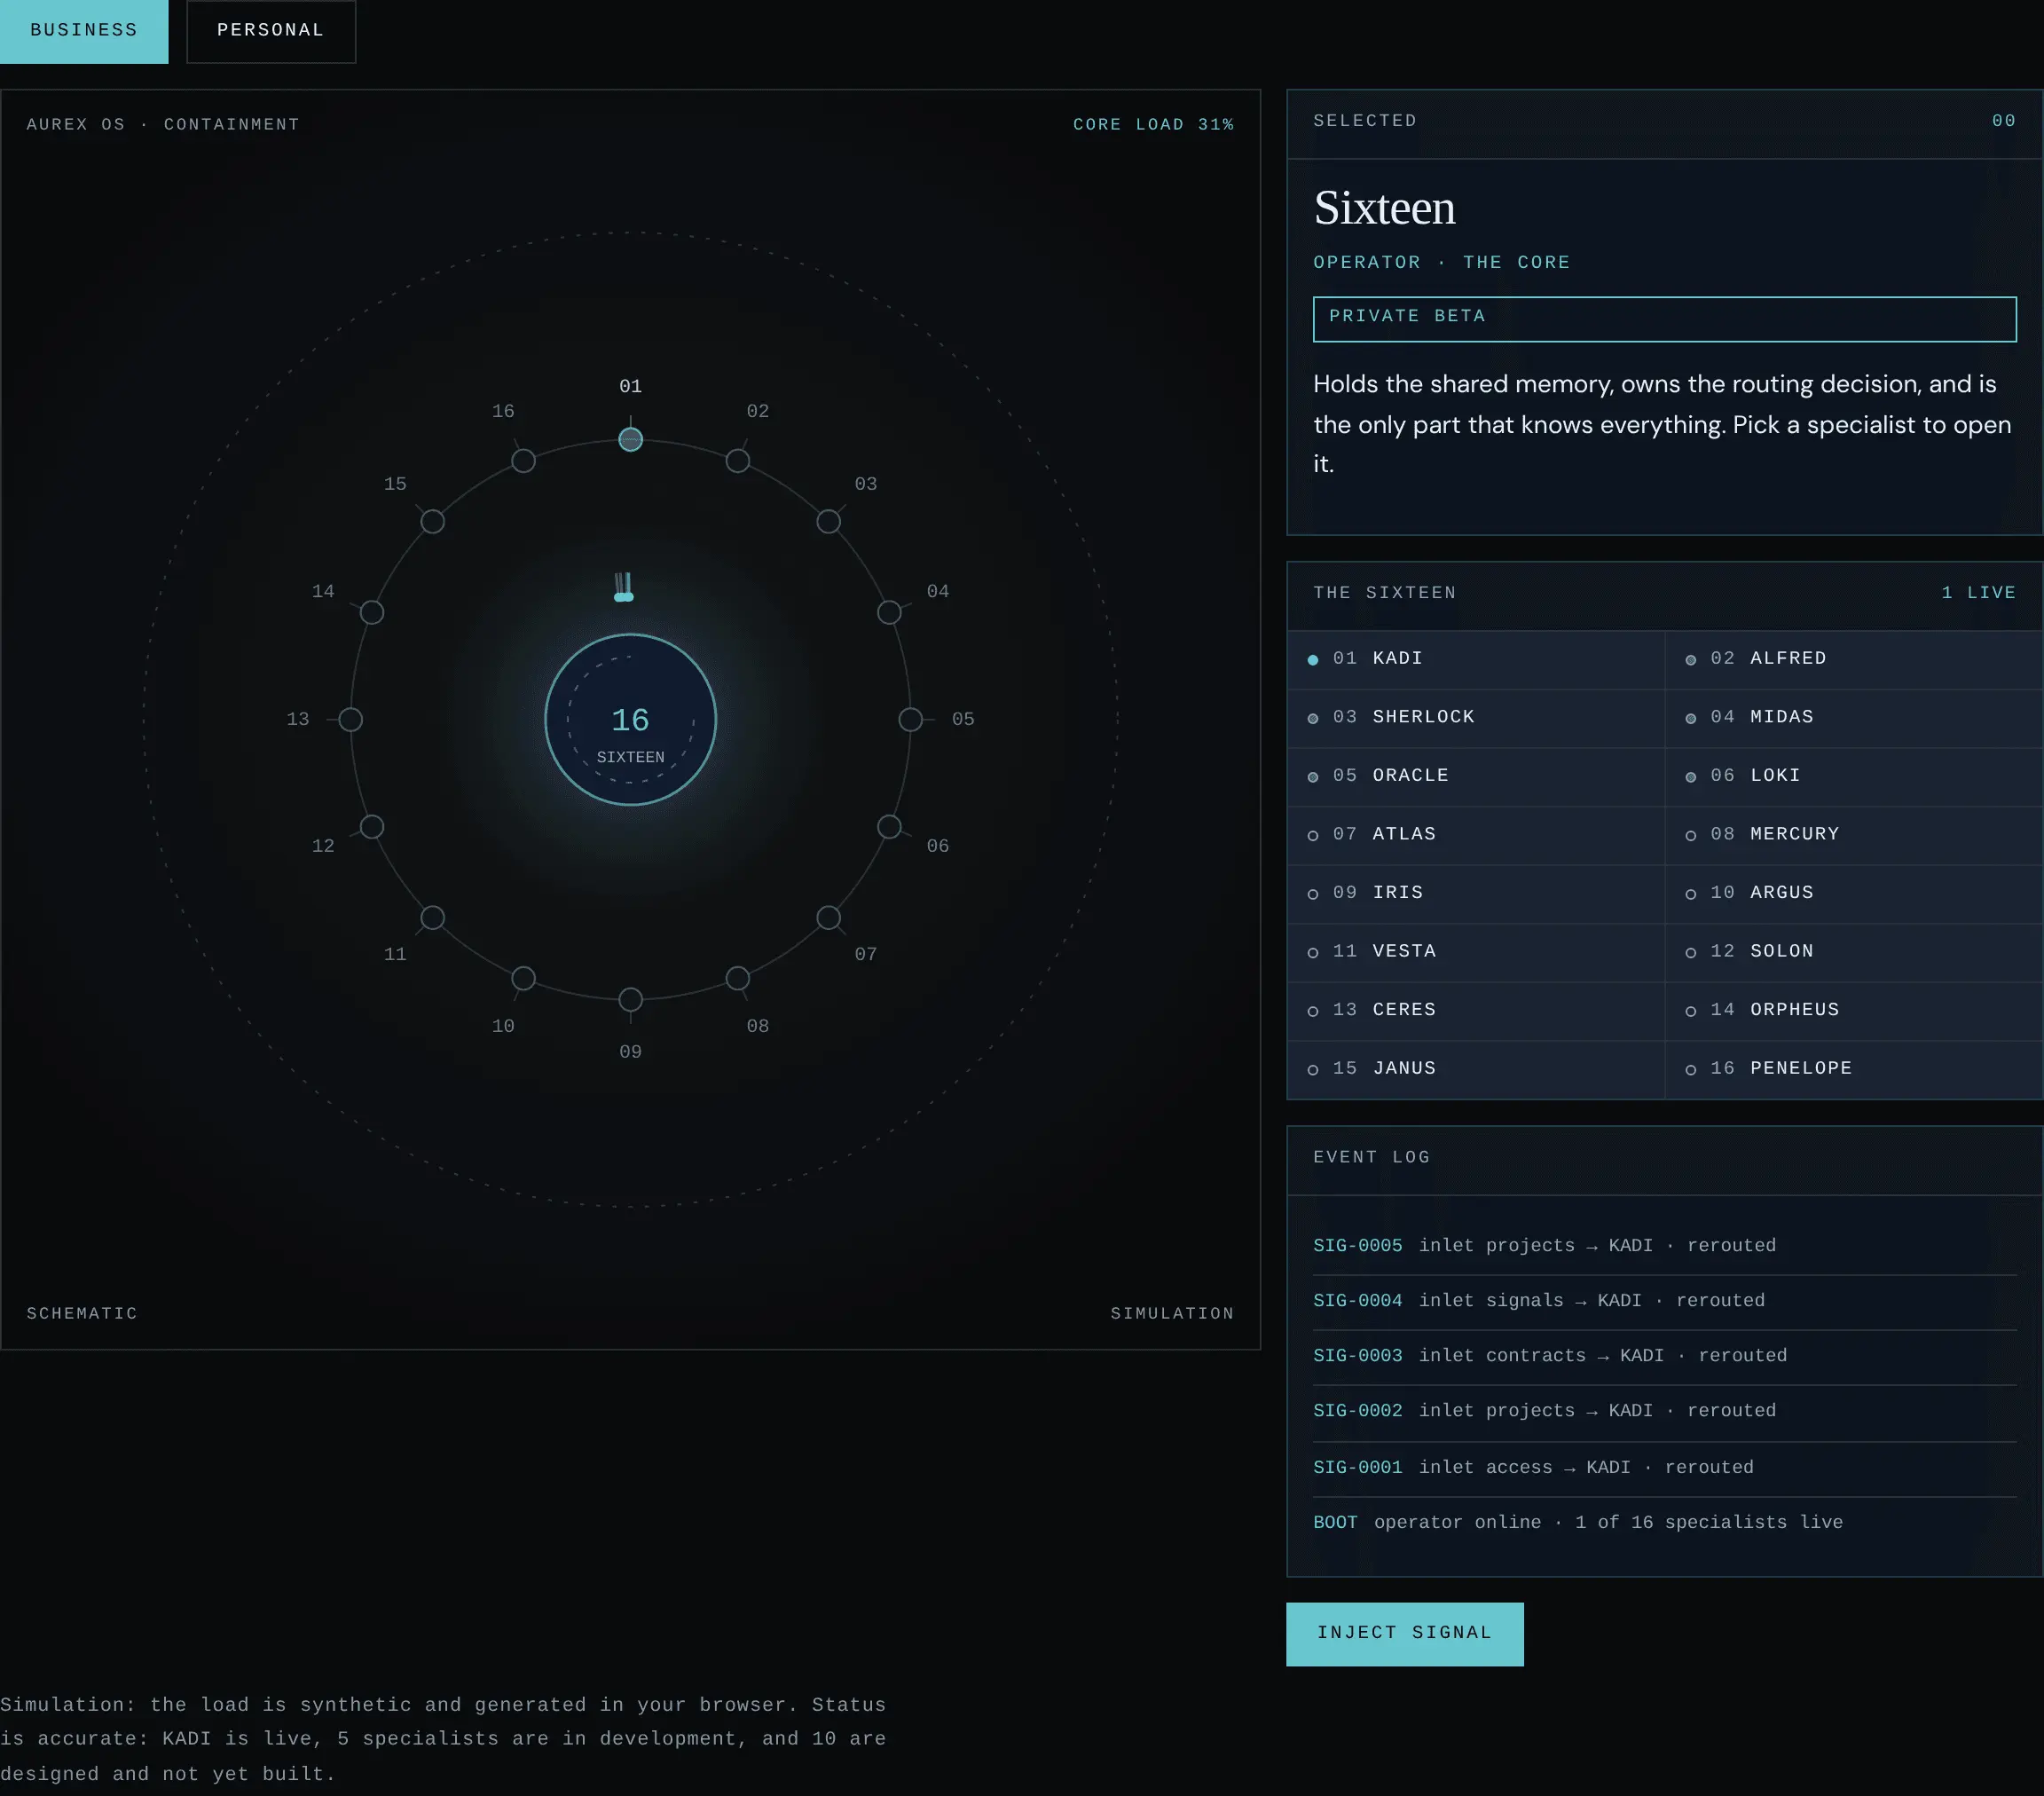Screen dimensions: 2044x1796
Task: Select node 06 on the ring
Action: click(889, 827)
